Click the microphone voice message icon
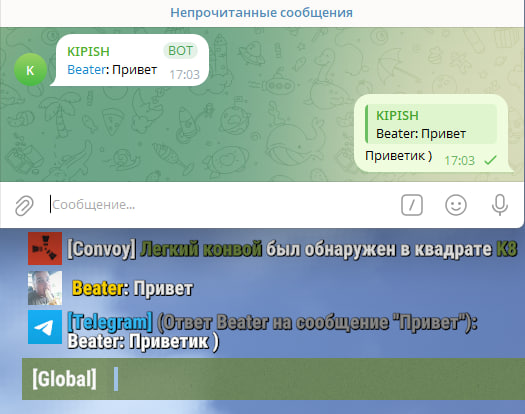This screenshot has height=414, width=525. click(x=500, y=205)
